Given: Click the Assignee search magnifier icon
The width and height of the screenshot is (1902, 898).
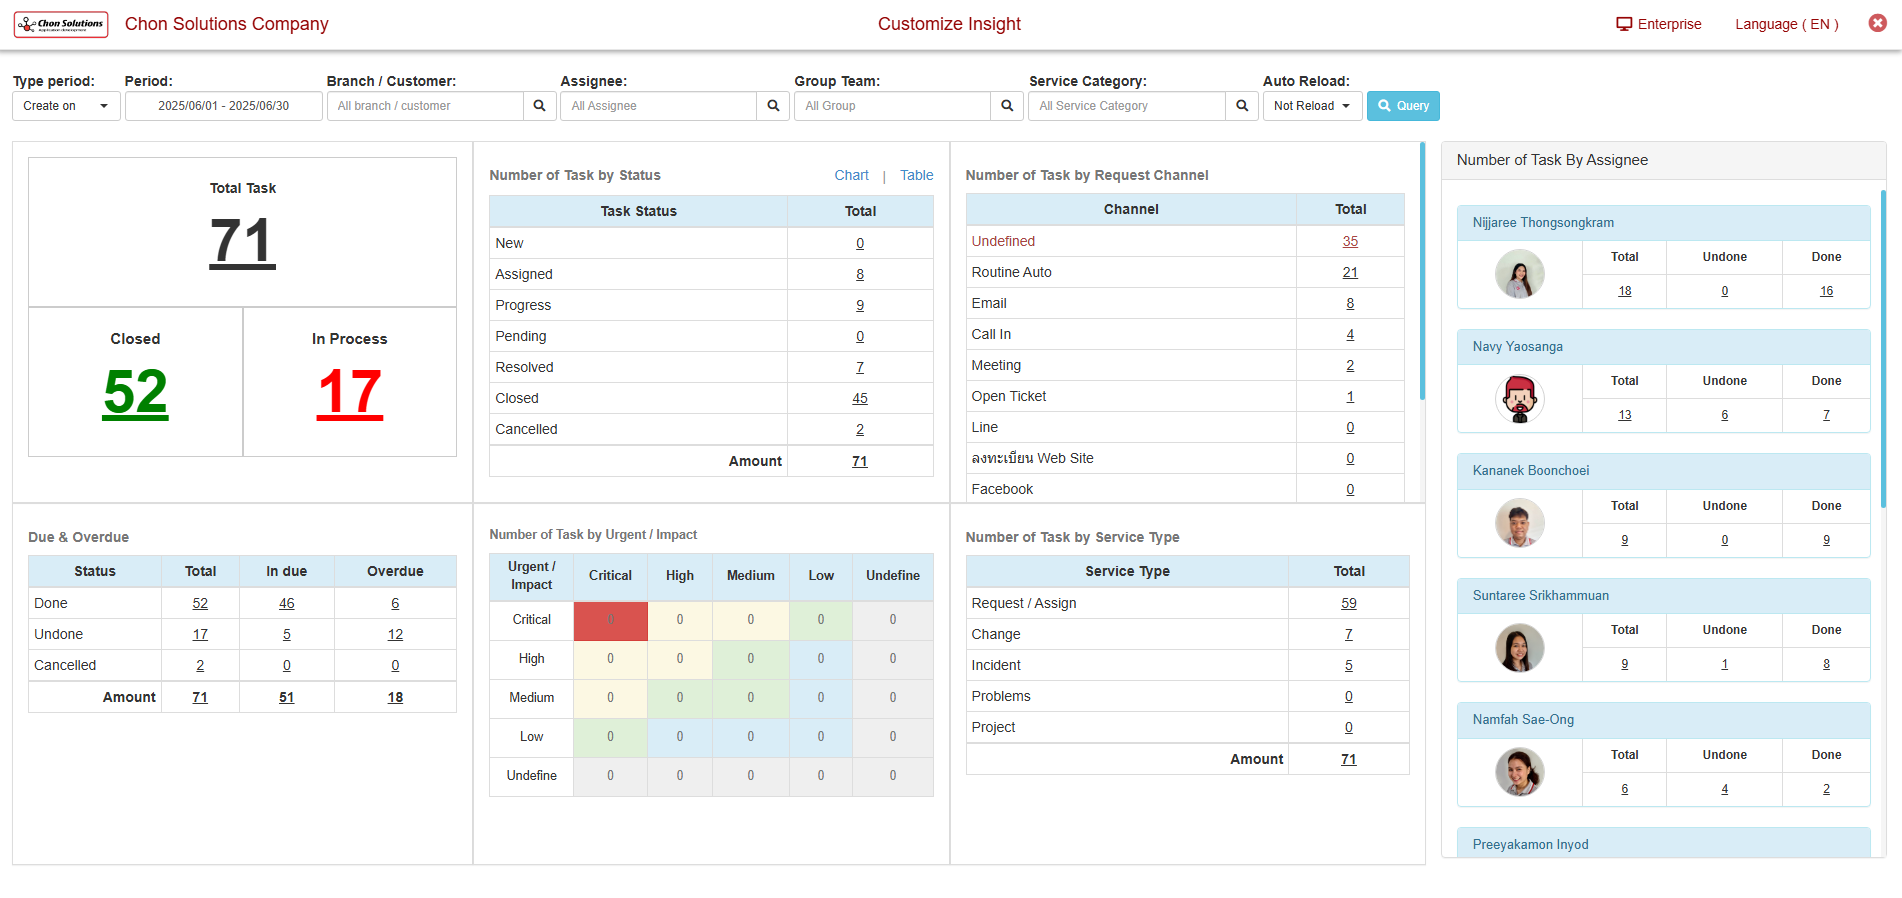Looking at the screenshot, I should [773, 106].
